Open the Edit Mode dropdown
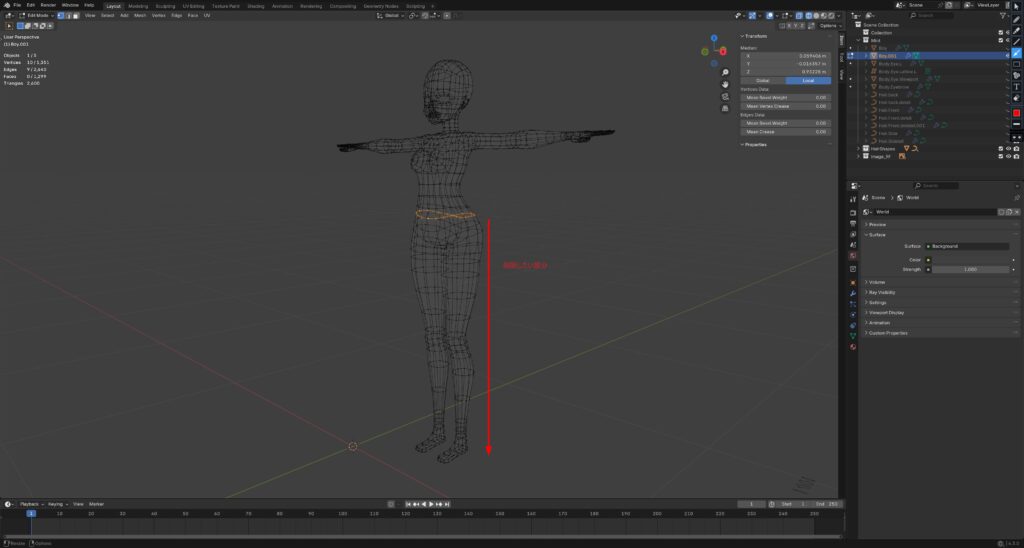1024x548 pixels. point(37,15)
